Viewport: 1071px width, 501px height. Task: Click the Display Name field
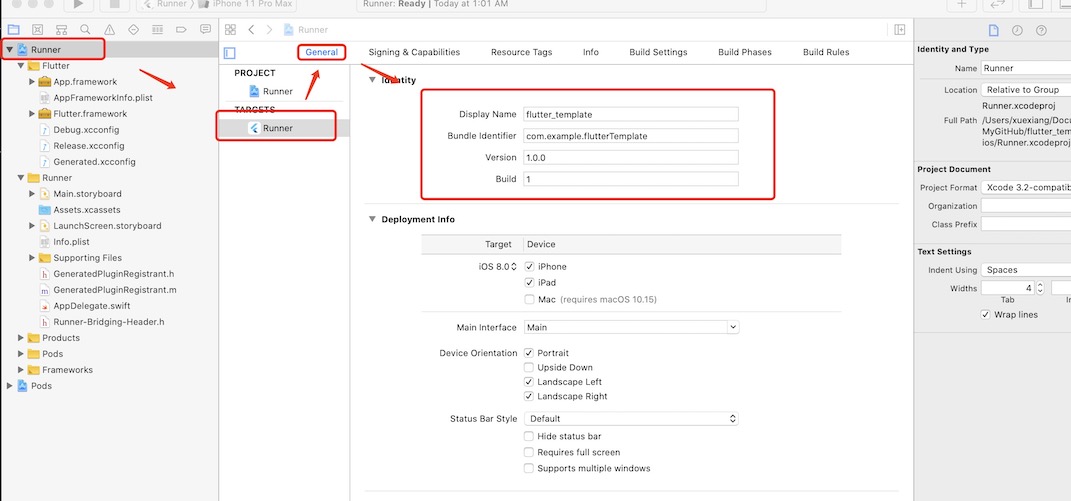[631, 114]
